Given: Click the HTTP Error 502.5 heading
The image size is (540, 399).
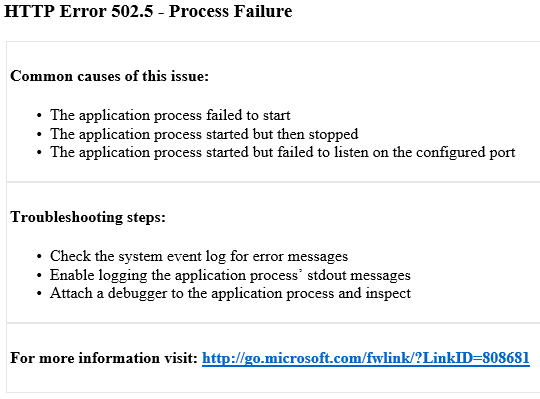Looking at the screenshot, I should pos(148,11).
